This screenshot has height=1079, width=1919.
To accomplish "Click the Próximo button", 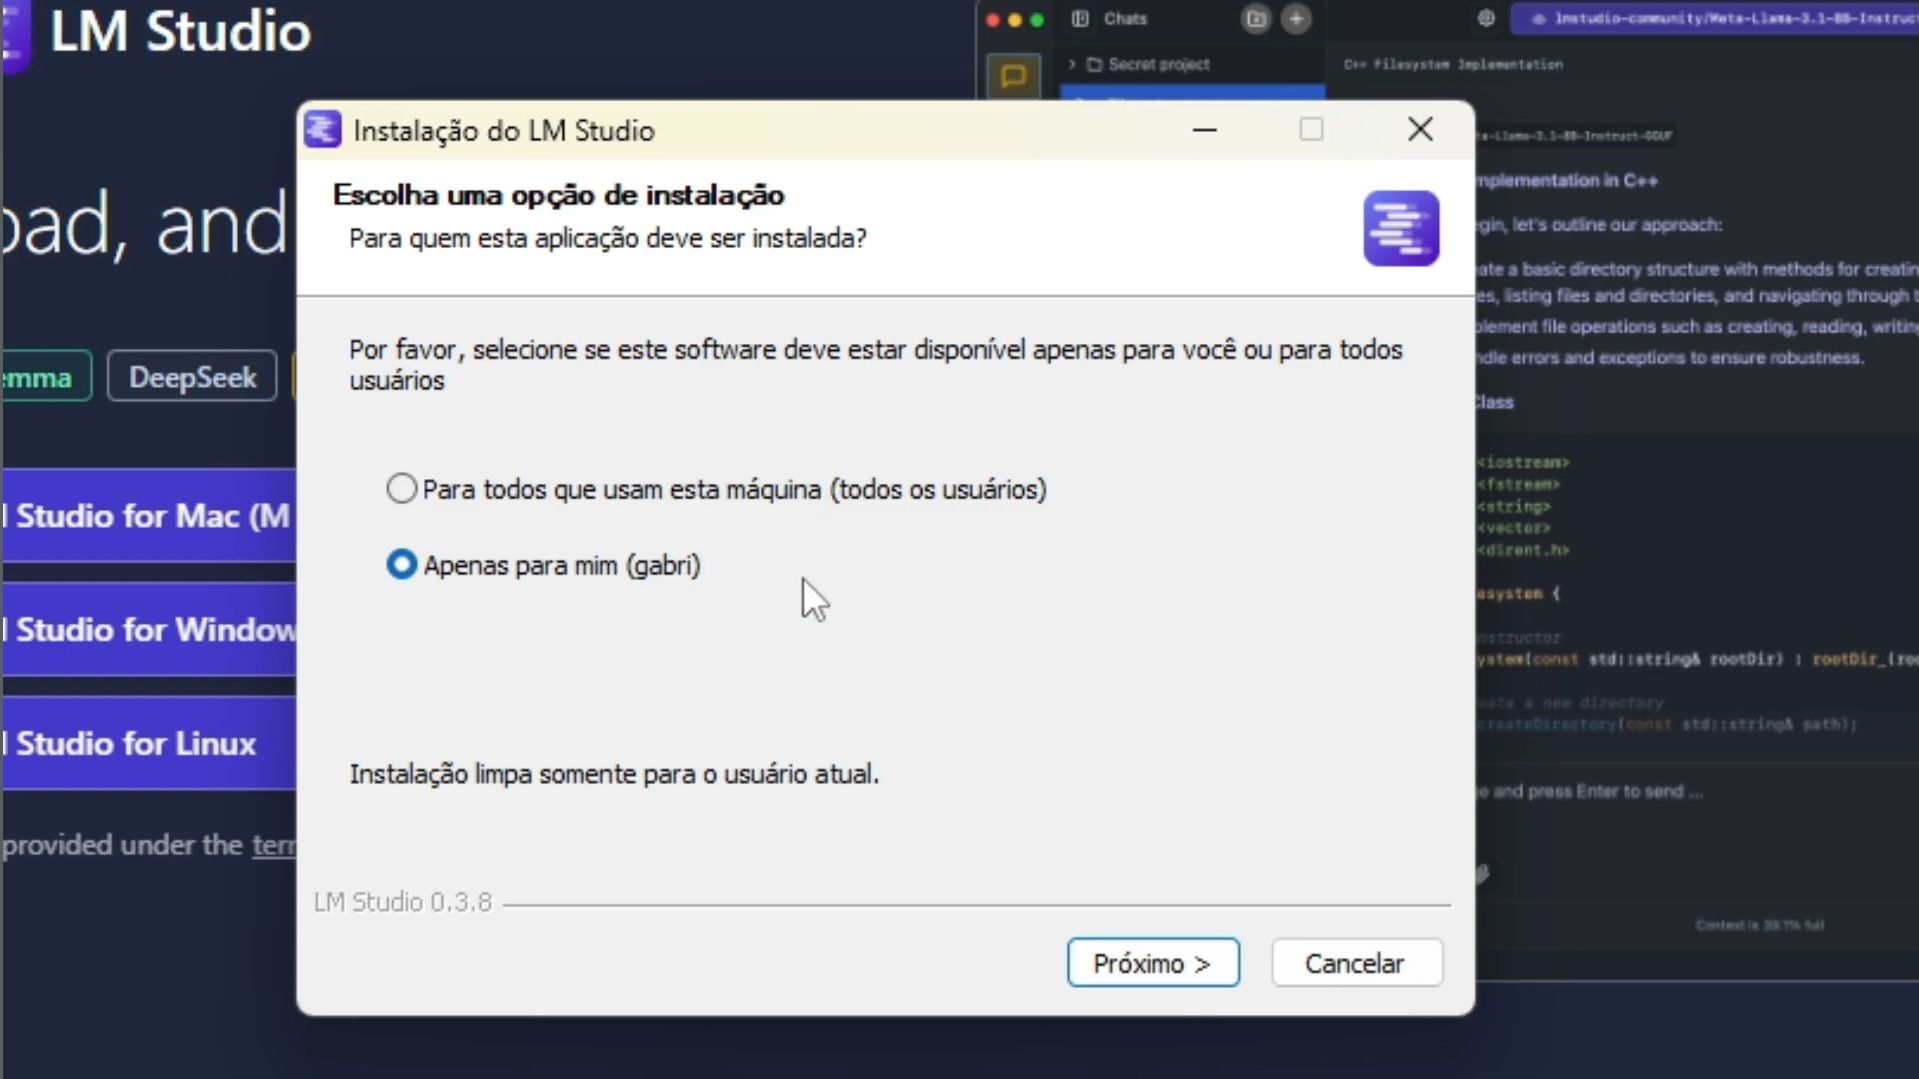I will click(x=1153, y=963).
